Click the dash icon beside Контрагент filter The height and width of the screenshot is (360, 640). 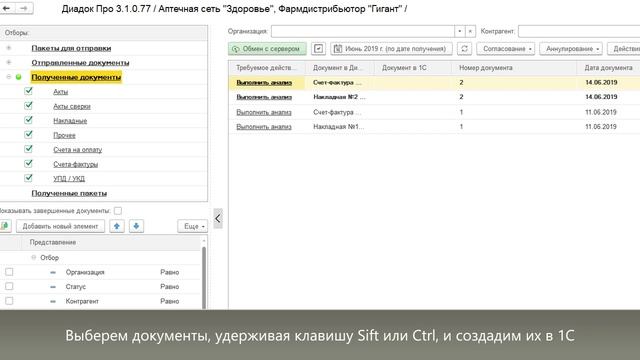coord(53,302)
